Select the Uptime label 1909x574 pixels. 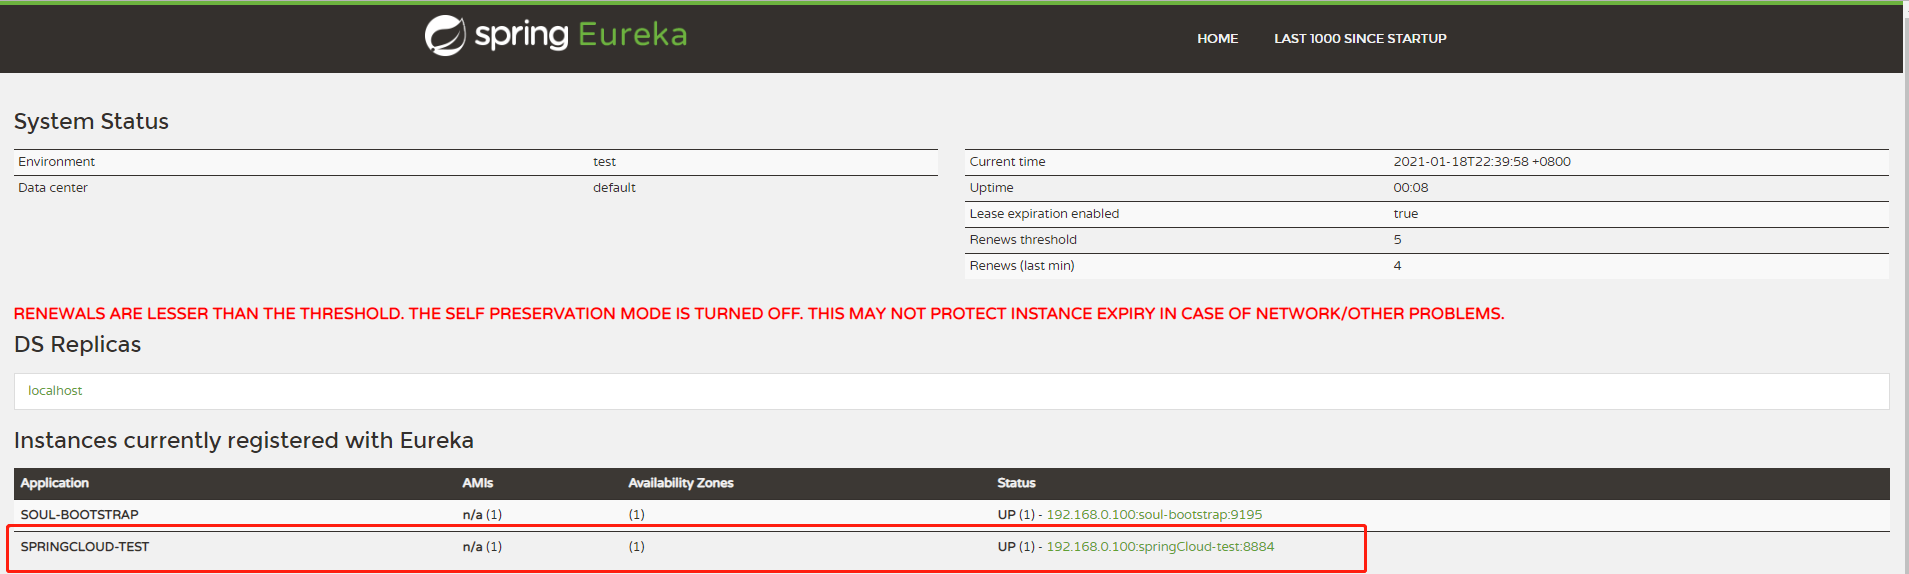point(991,188)
